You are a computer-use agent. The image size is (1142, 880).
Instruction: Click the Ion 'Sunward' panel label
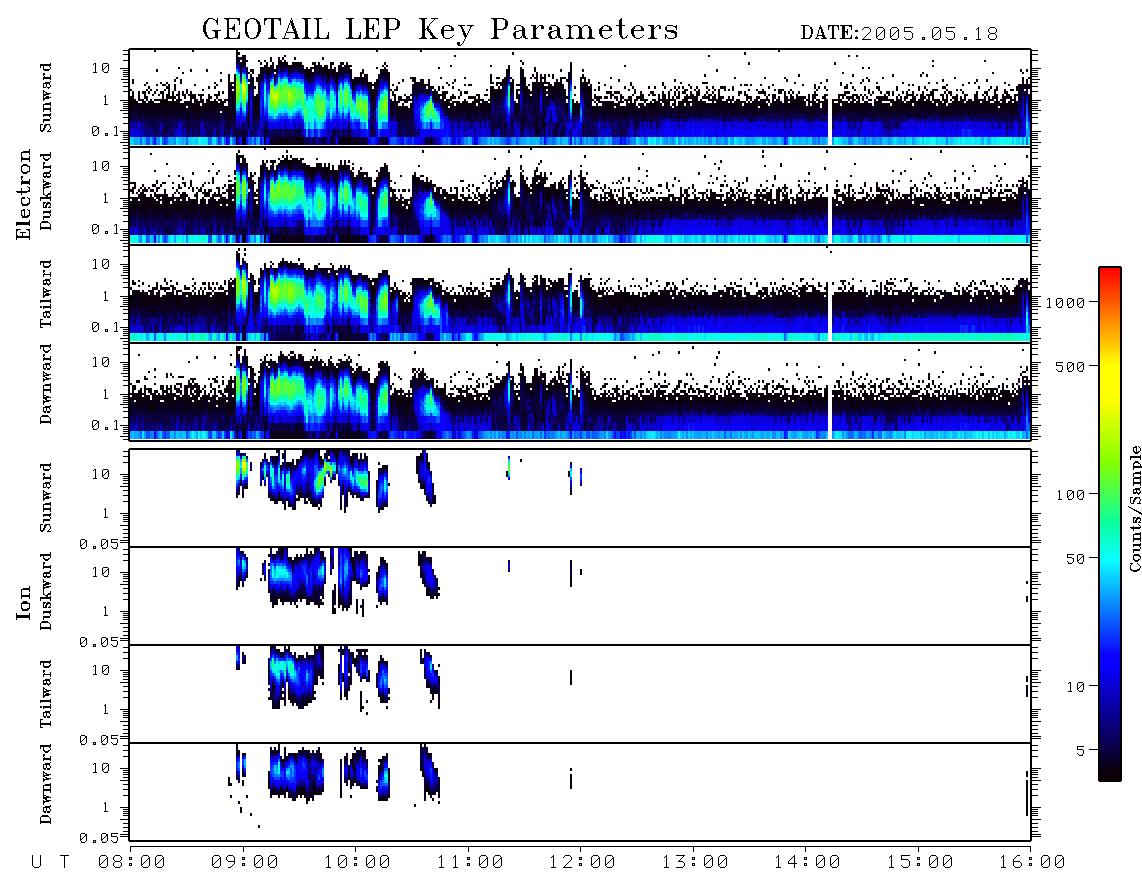46,497
